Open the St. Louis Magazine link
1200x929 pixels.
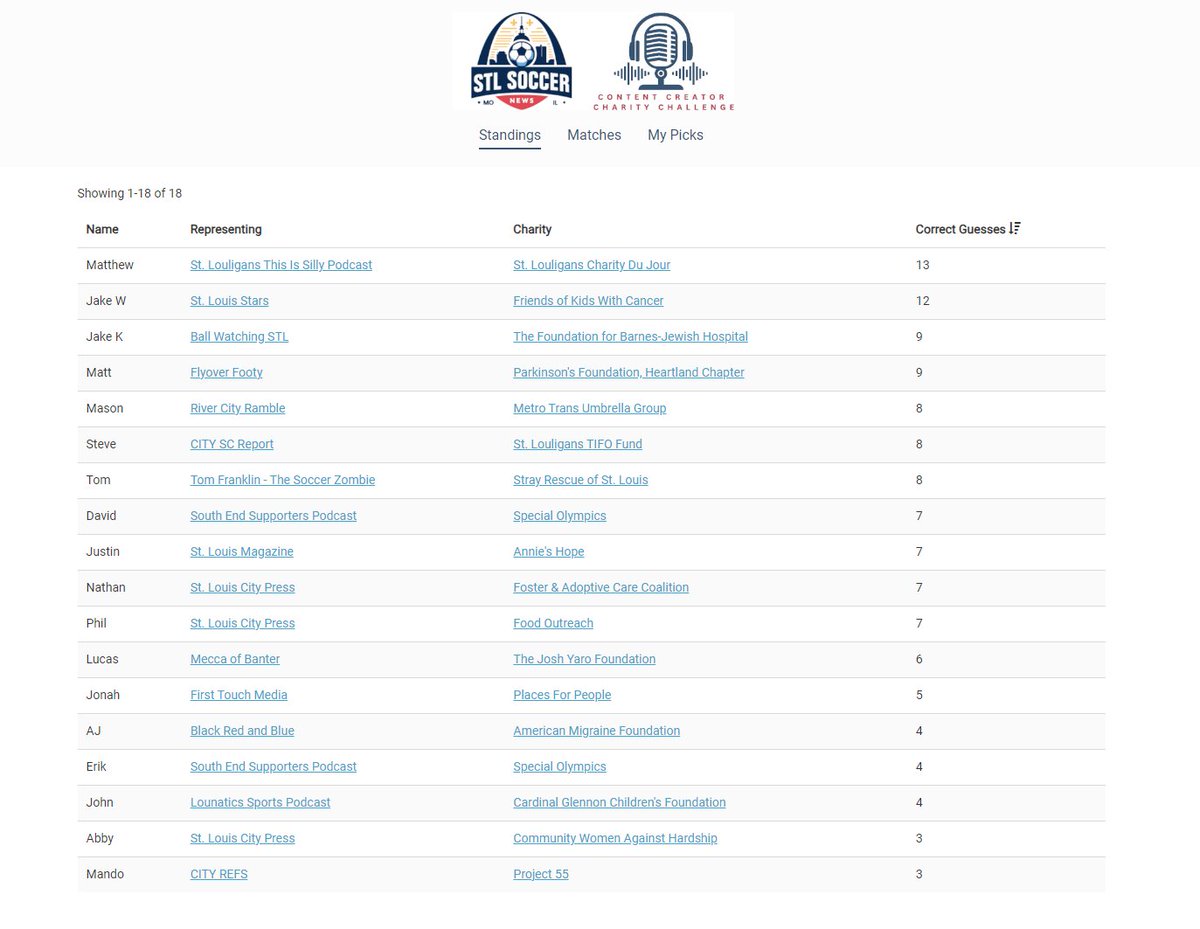click(x=242, y=552)
